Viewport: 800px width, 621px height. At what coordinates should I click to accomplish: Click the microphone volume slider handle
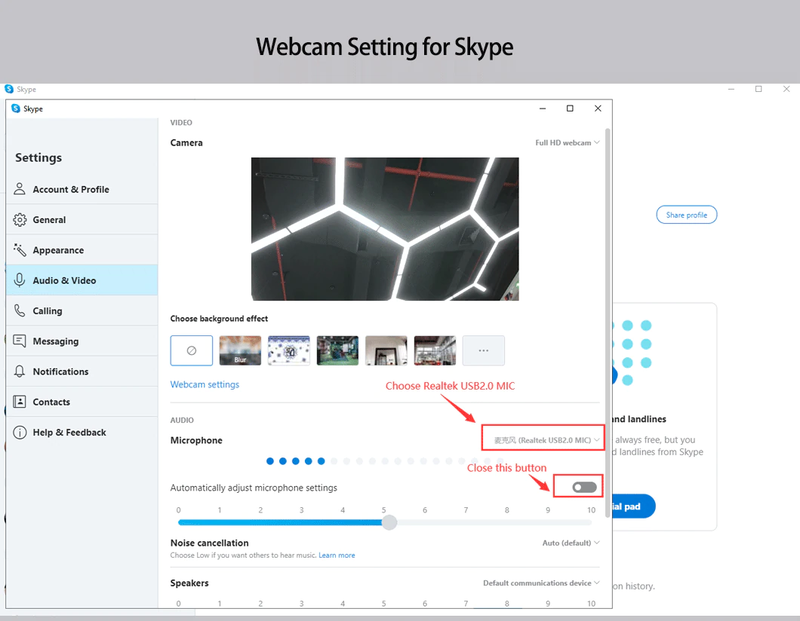coord(389,522)
